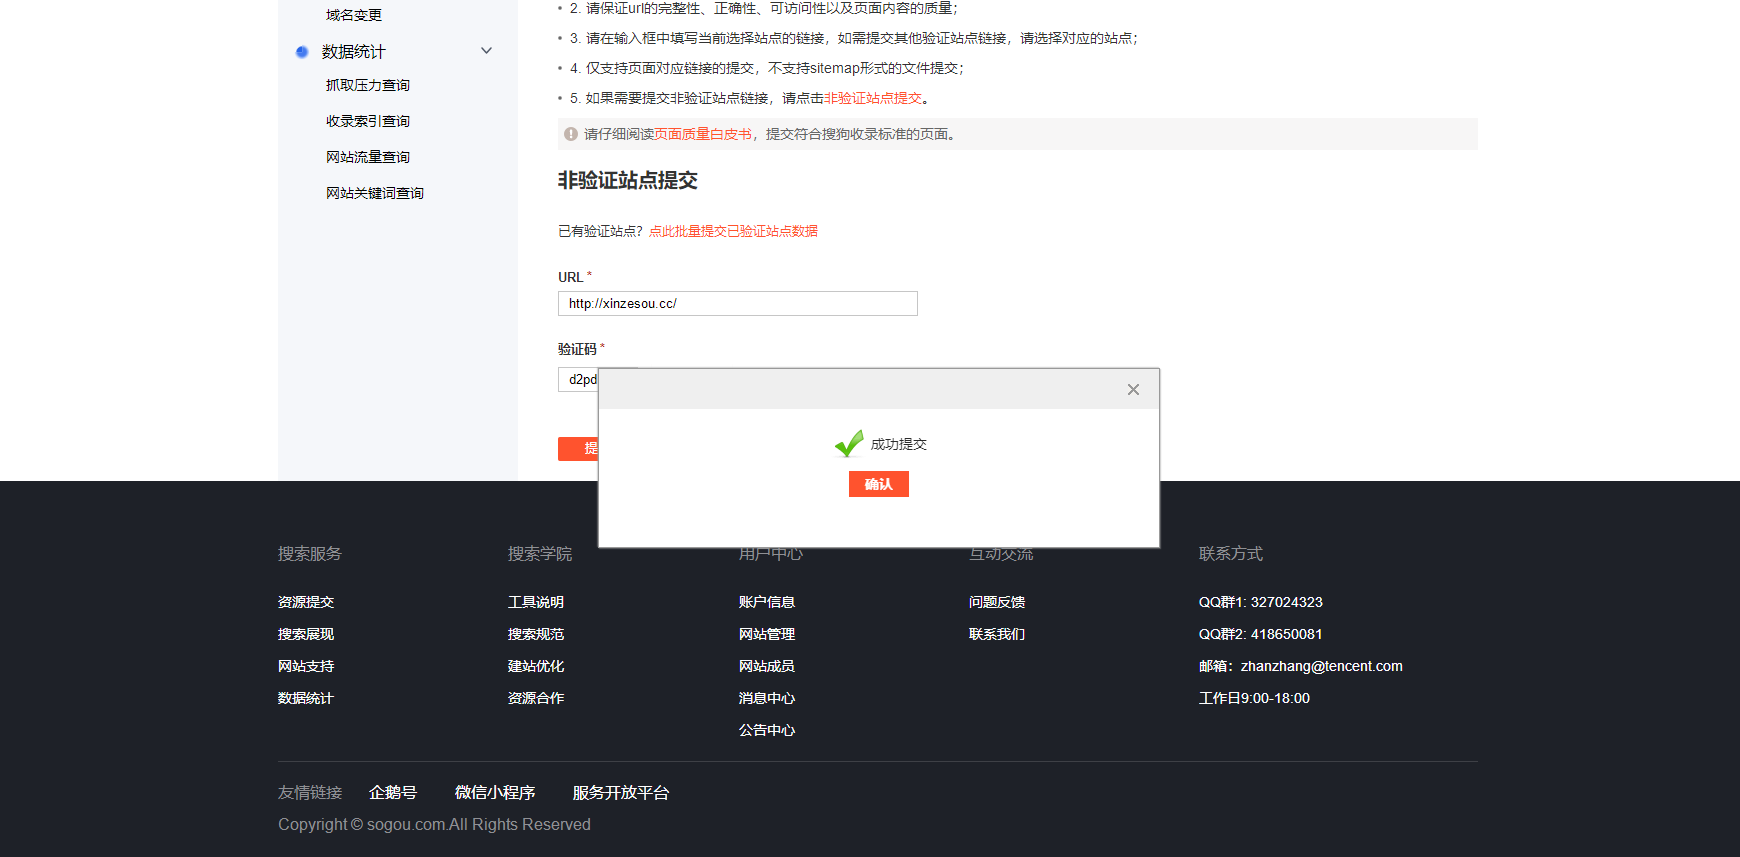Viewport: 1740px width, 857px height.
Task: Open footer link 建站优化
Action: click(x=536, y=666)
